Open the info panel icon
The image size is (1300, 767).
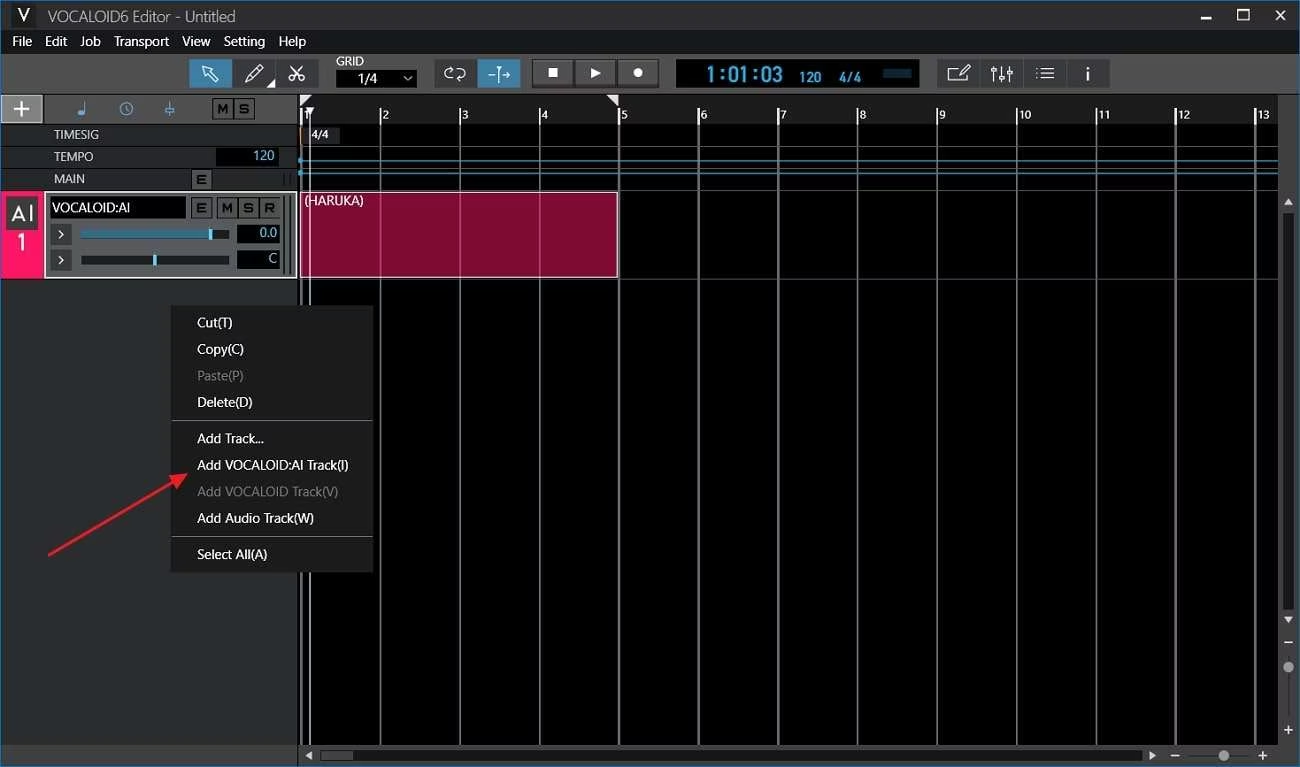1087,73
